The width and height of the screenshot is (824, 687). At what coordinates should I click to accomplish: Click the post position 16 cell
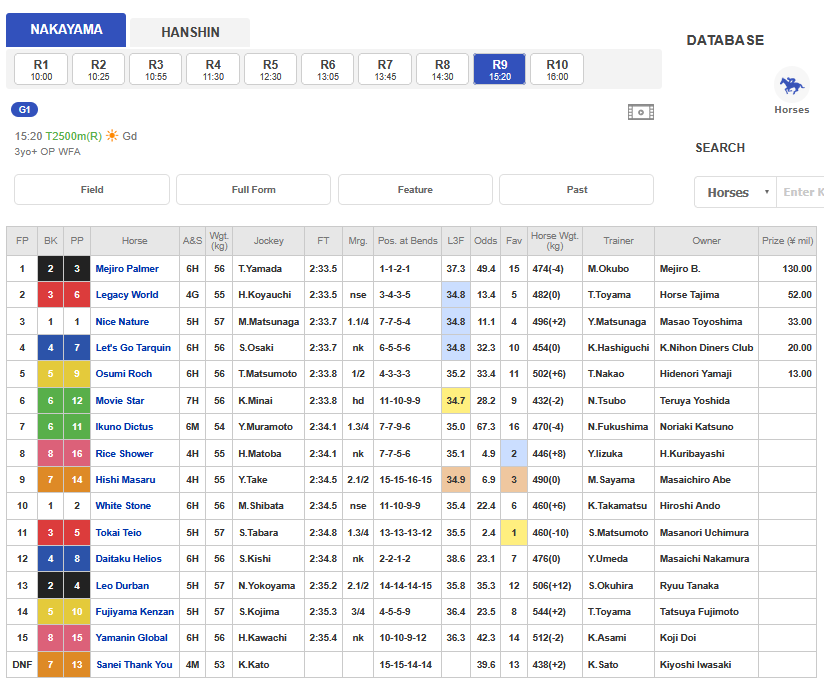click(x=77, y=454)
